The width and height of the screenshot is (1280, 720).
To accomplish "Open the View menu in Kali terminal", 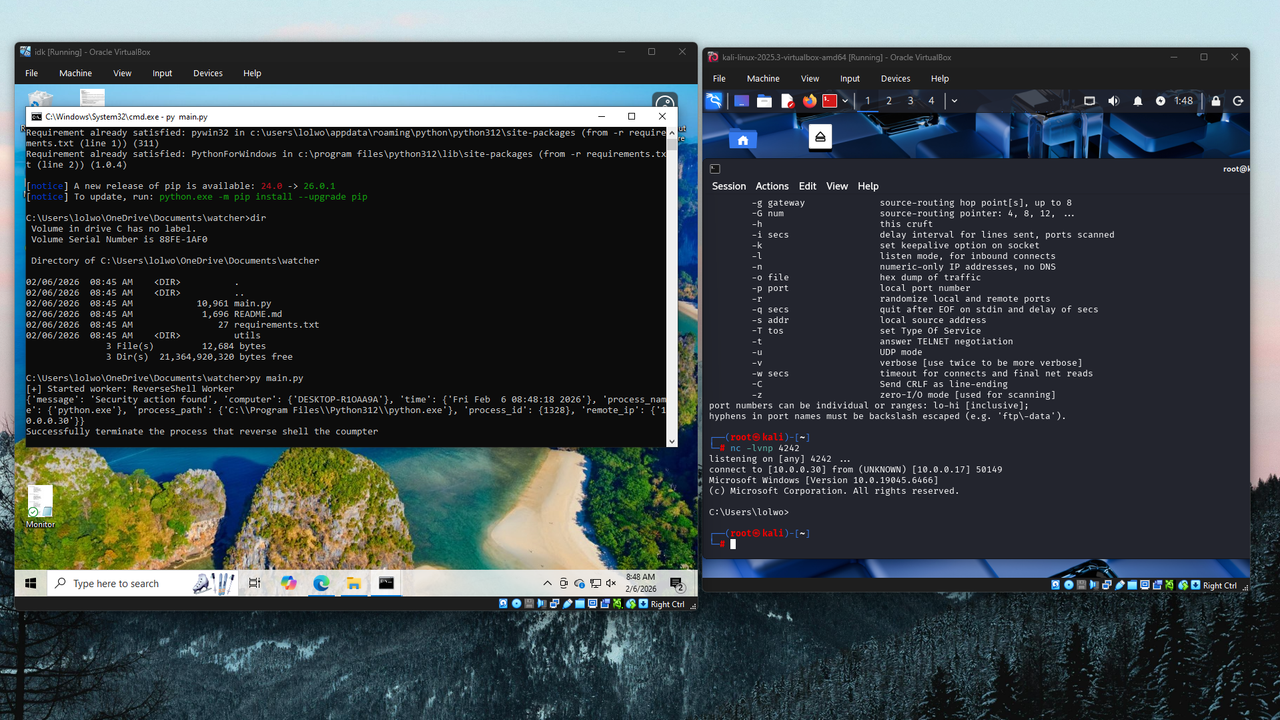I will (x=837, y=186).
